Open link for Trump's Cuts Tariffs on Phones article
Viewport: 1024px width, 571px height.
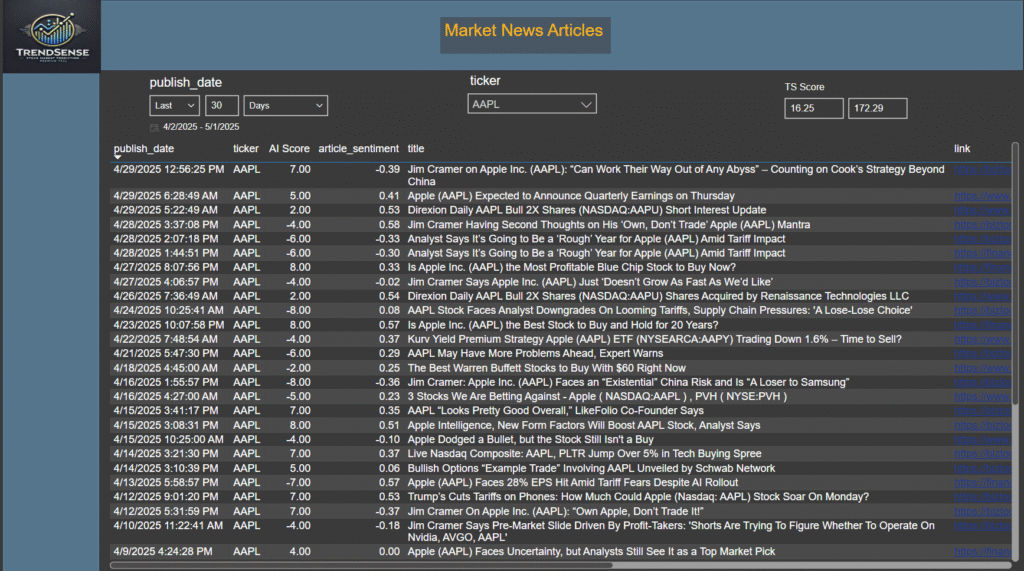click(979, 497)
